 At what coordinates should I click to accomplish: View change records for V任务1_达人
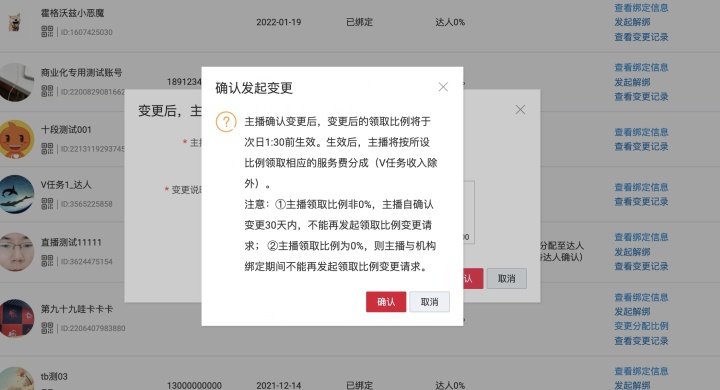click(641, 202)
